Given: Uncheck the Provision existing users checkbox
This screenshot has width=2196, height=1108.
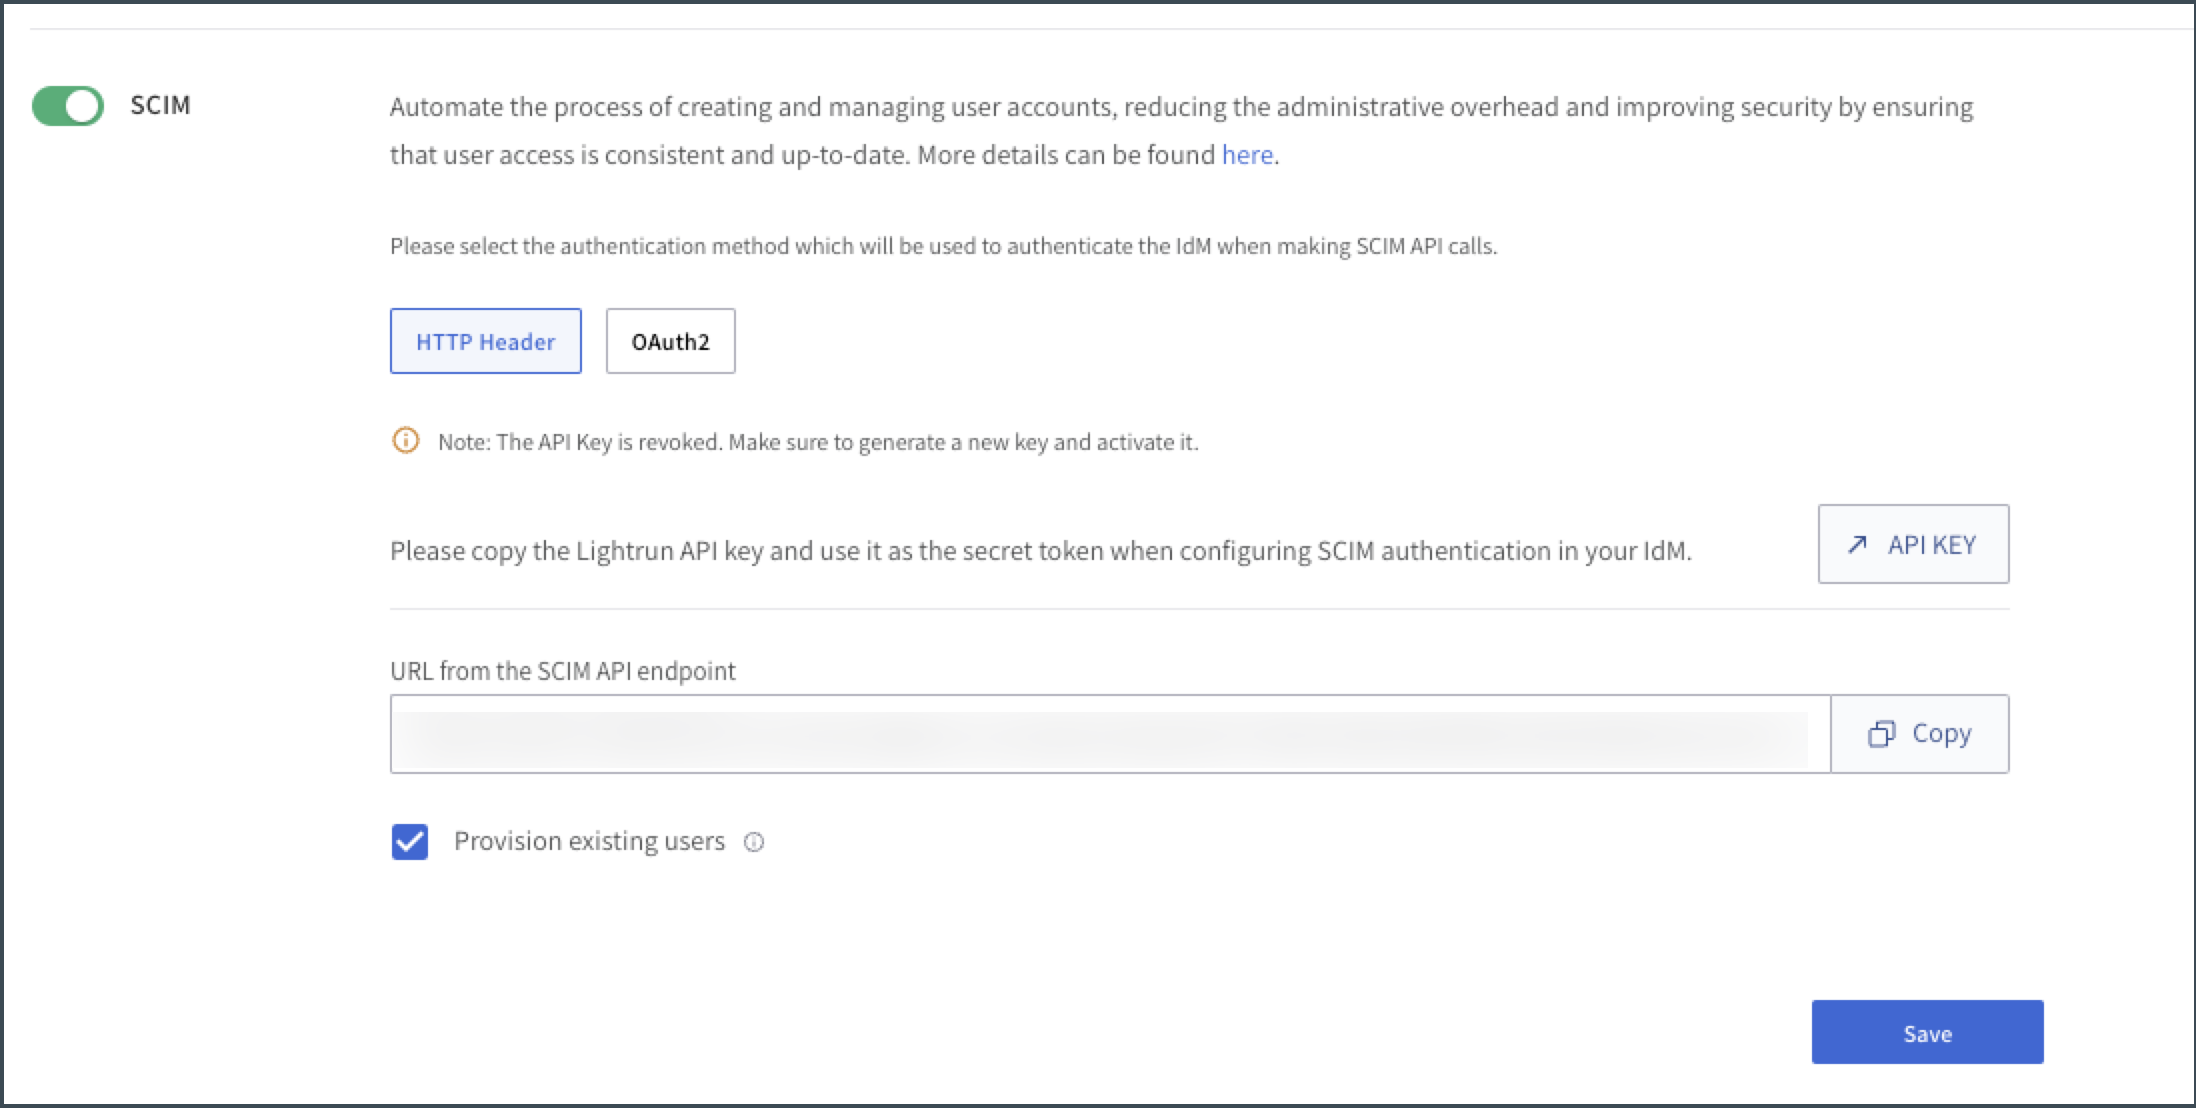Looking at the screenshot, I should click(410, 842).
